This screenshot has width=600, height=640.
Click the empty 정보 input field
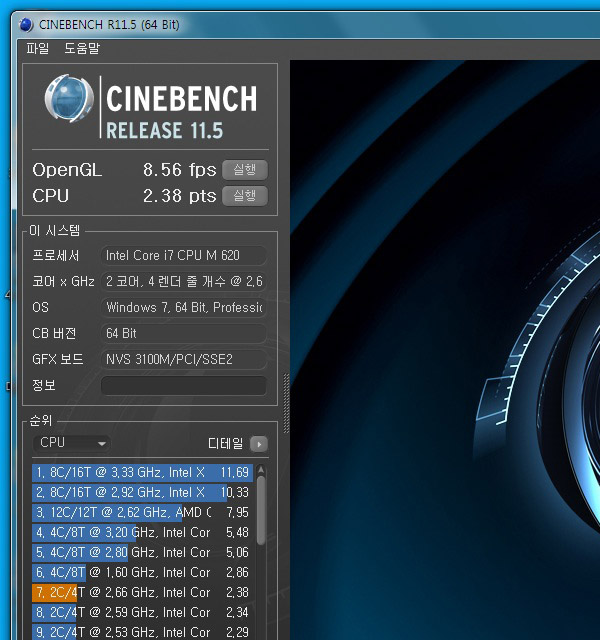[x=184, y=385]
